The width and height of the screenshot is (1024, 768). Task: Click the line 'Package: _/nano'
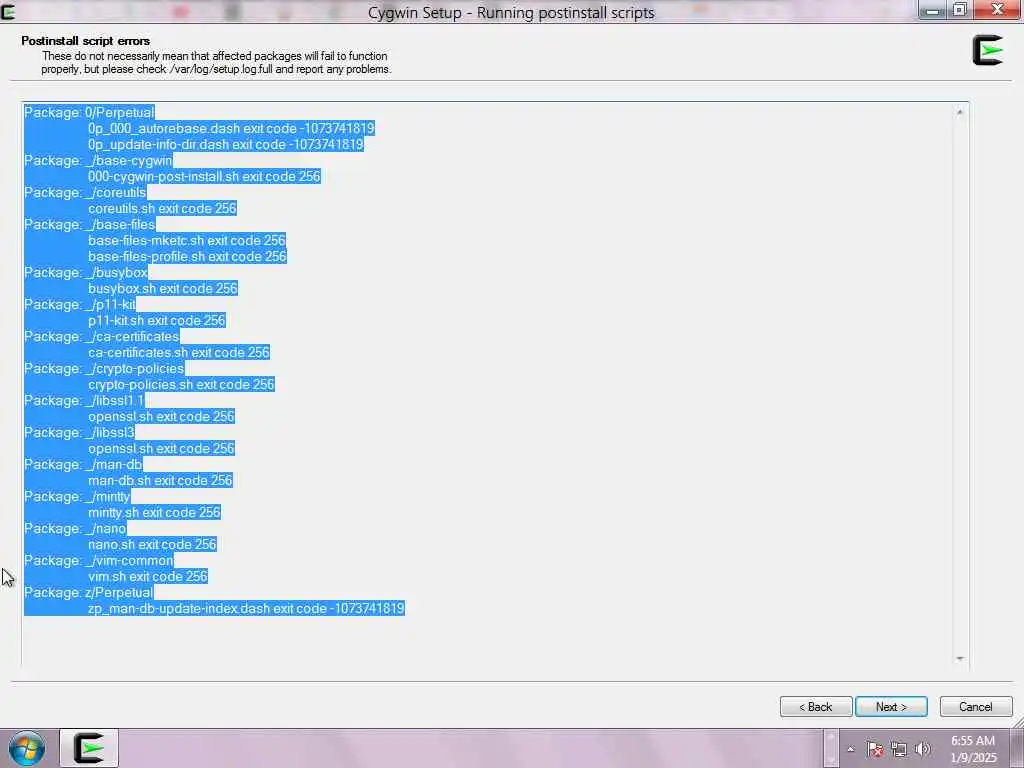76,528
